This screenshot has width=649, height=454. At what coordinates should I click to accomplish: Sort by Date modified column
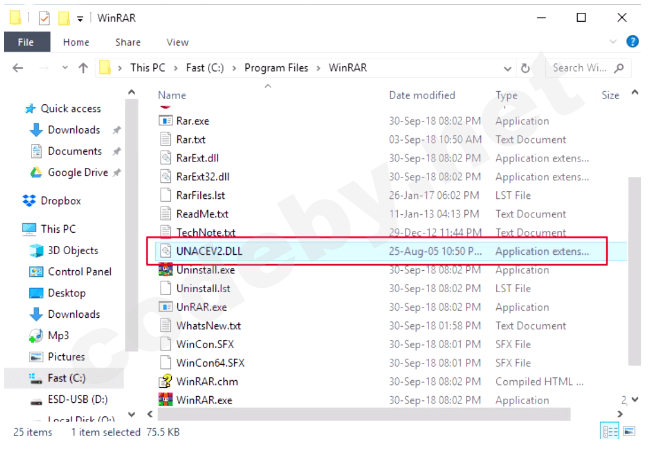click(422, 96)
